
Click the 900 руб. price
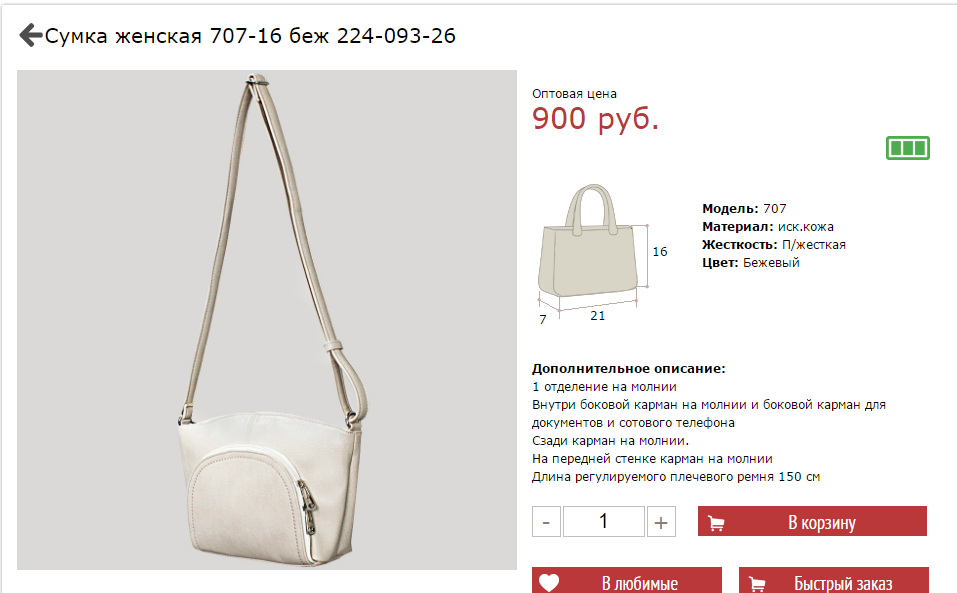[596, 118]
